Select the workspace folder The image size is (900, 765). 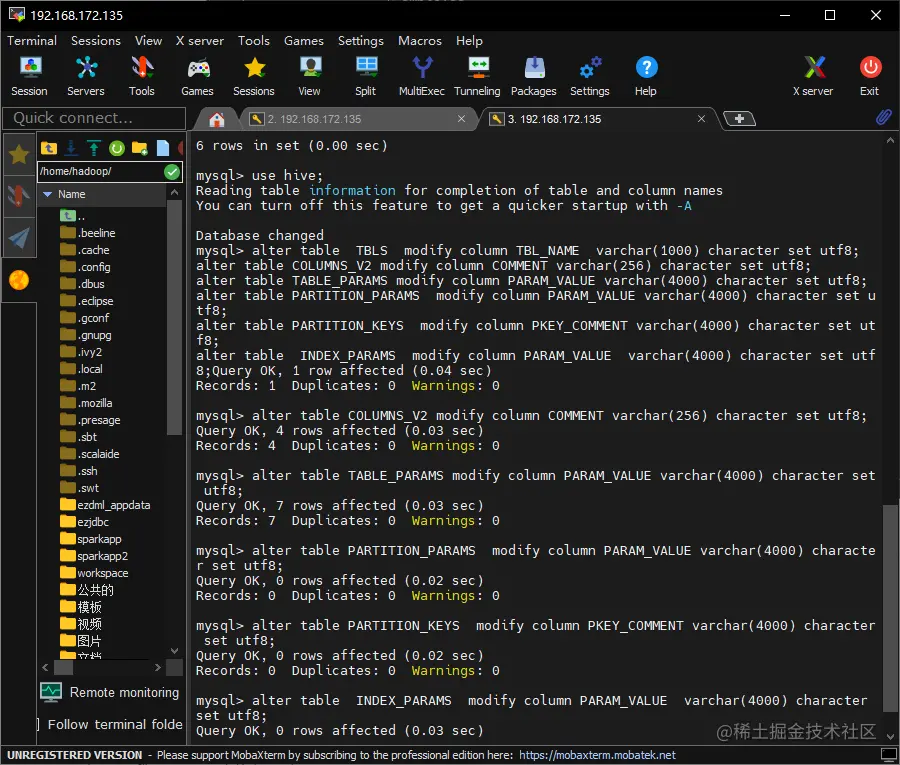95,573
